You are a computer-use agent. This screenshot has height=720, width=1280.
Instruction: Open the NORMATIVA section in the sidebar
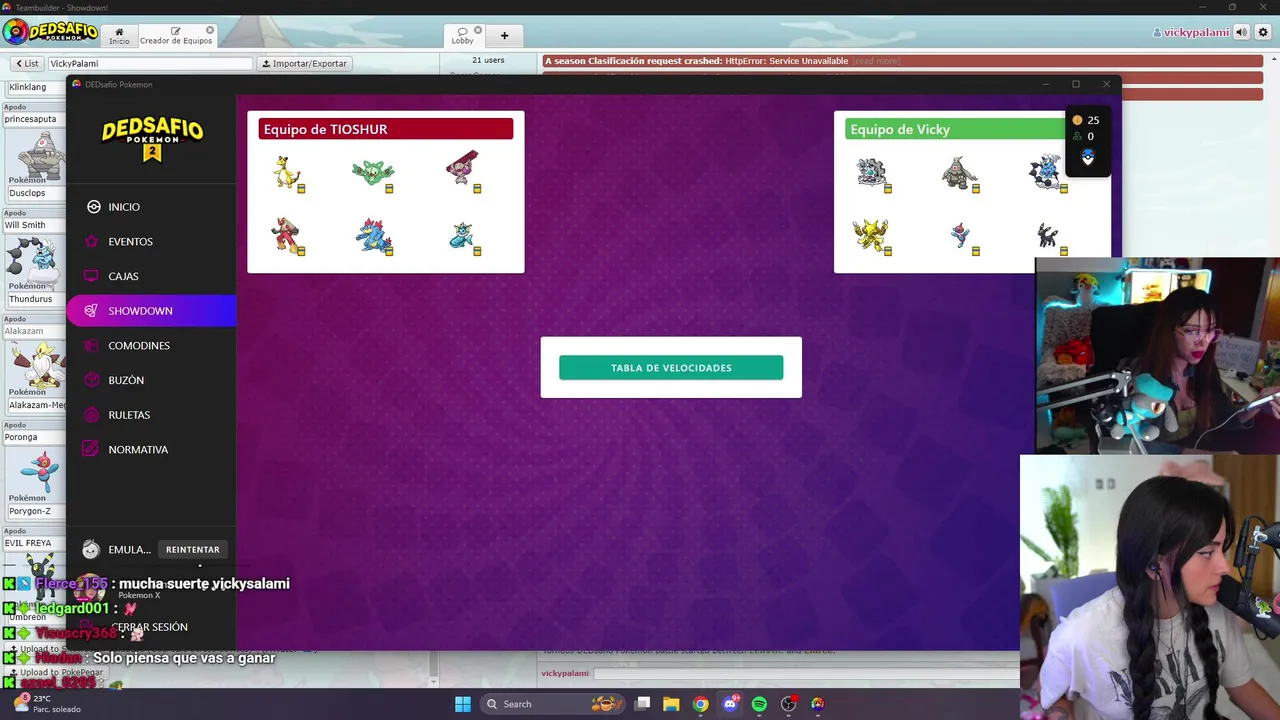coord(151,450)
